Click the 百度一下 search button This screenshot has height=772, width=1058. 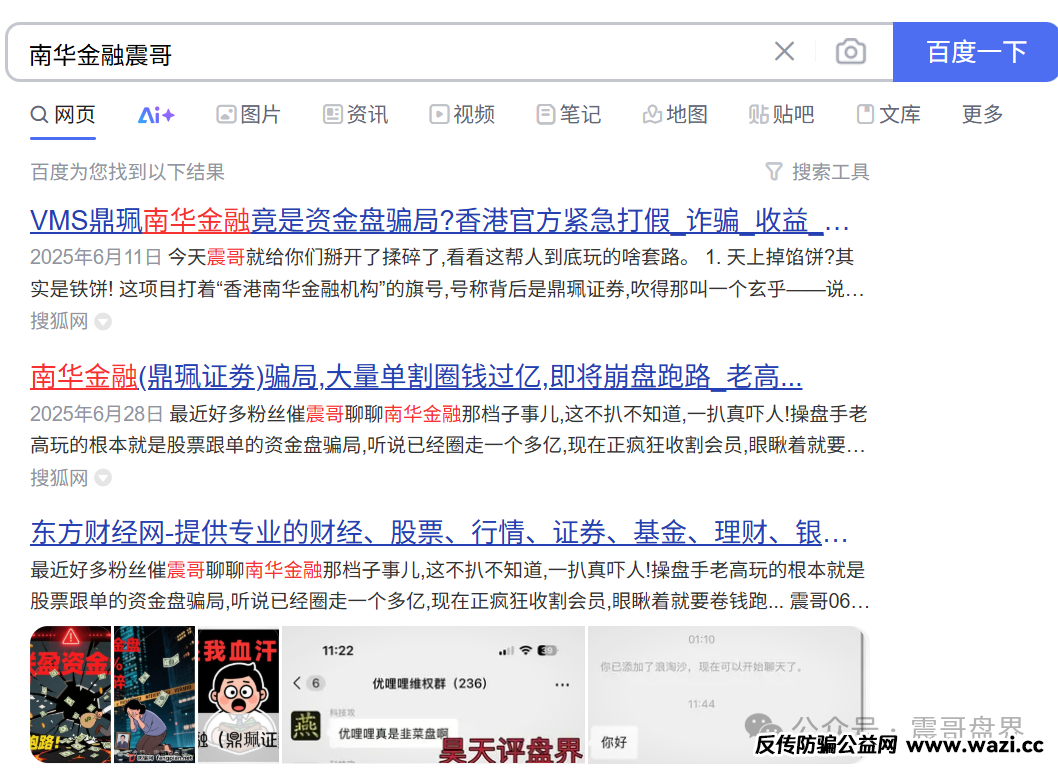(x=976, y=52)
